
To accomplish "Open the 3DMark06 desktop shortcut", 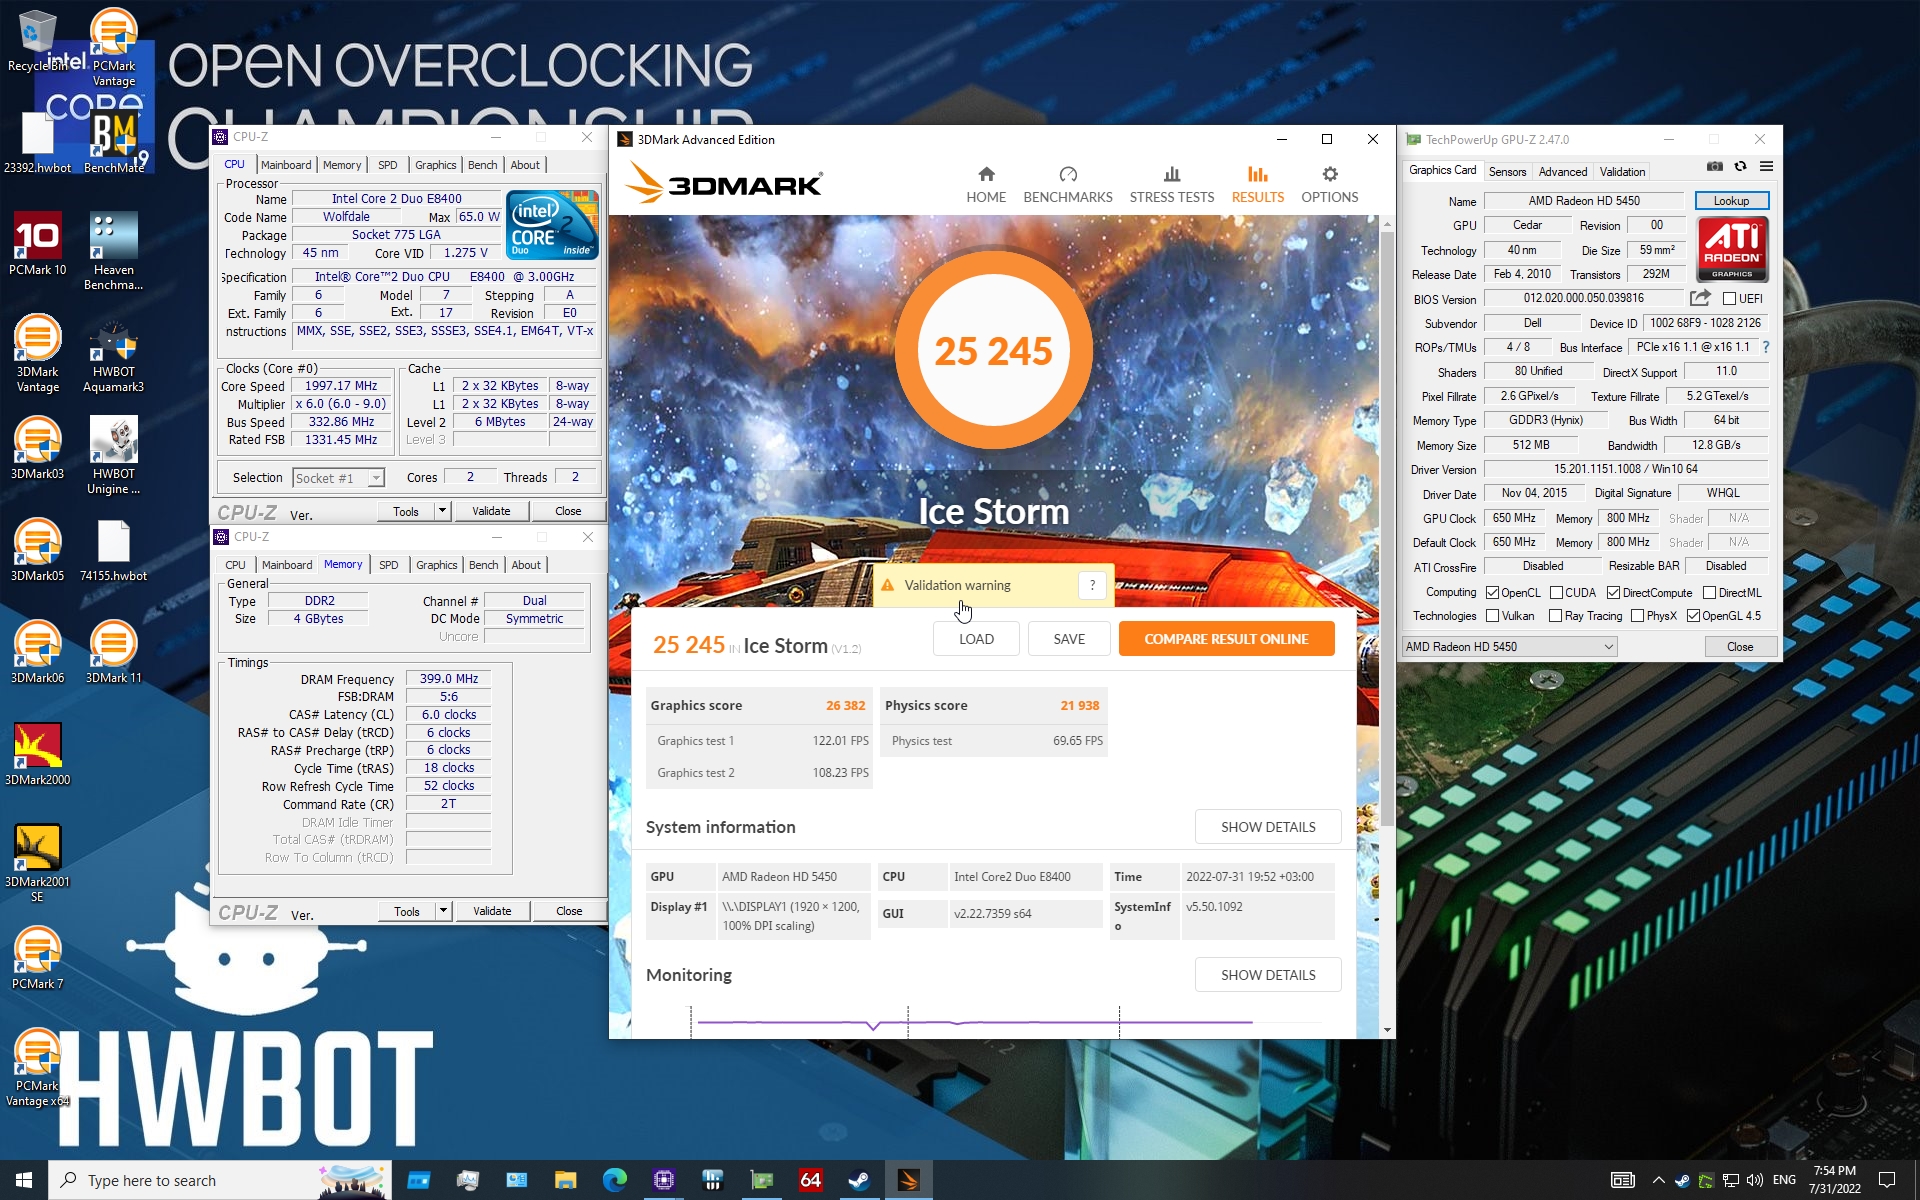I will [38, 652].
